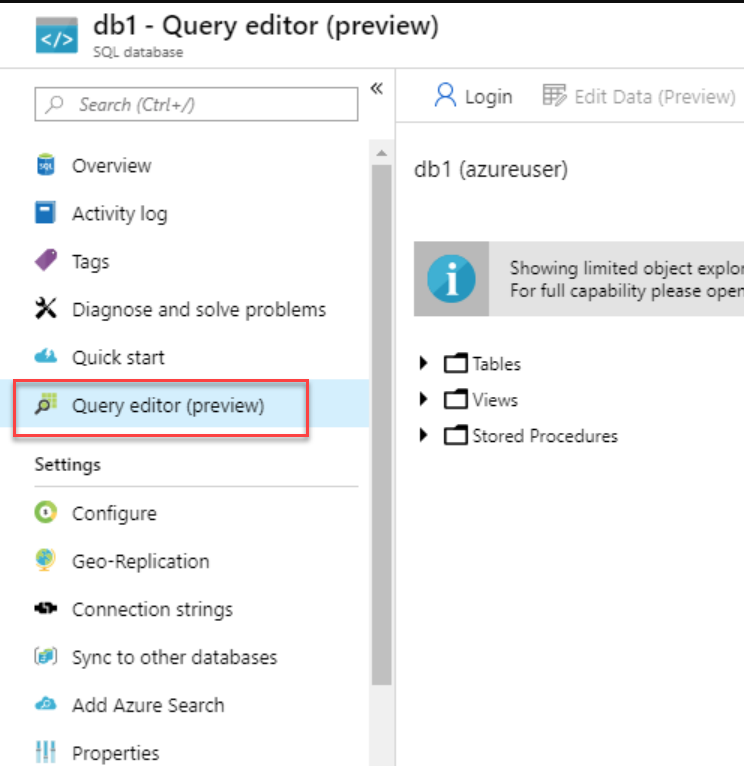
Task: Click the Login button
Action: click(x=473, y=96)
